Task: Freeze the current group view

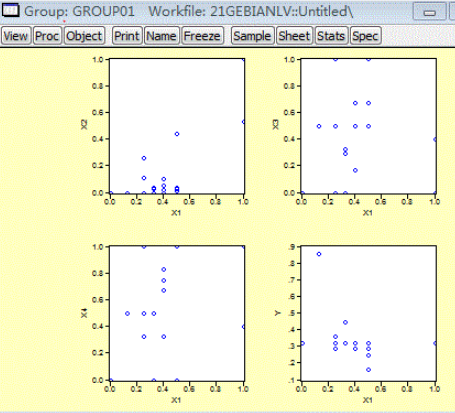Action: [x=202, y=36]
